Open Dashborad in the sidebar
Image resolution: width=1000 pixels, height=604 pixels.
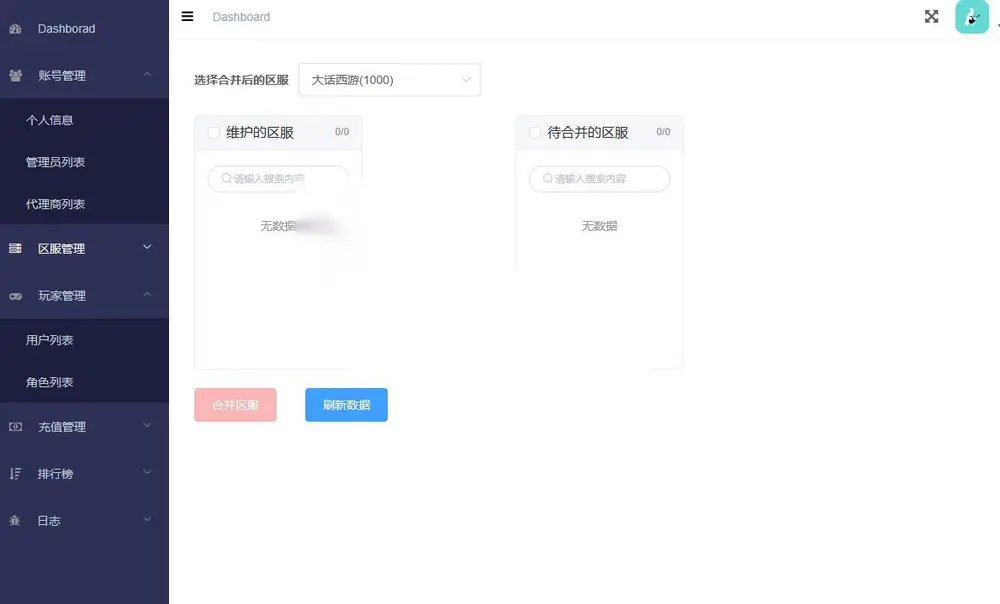66,29
